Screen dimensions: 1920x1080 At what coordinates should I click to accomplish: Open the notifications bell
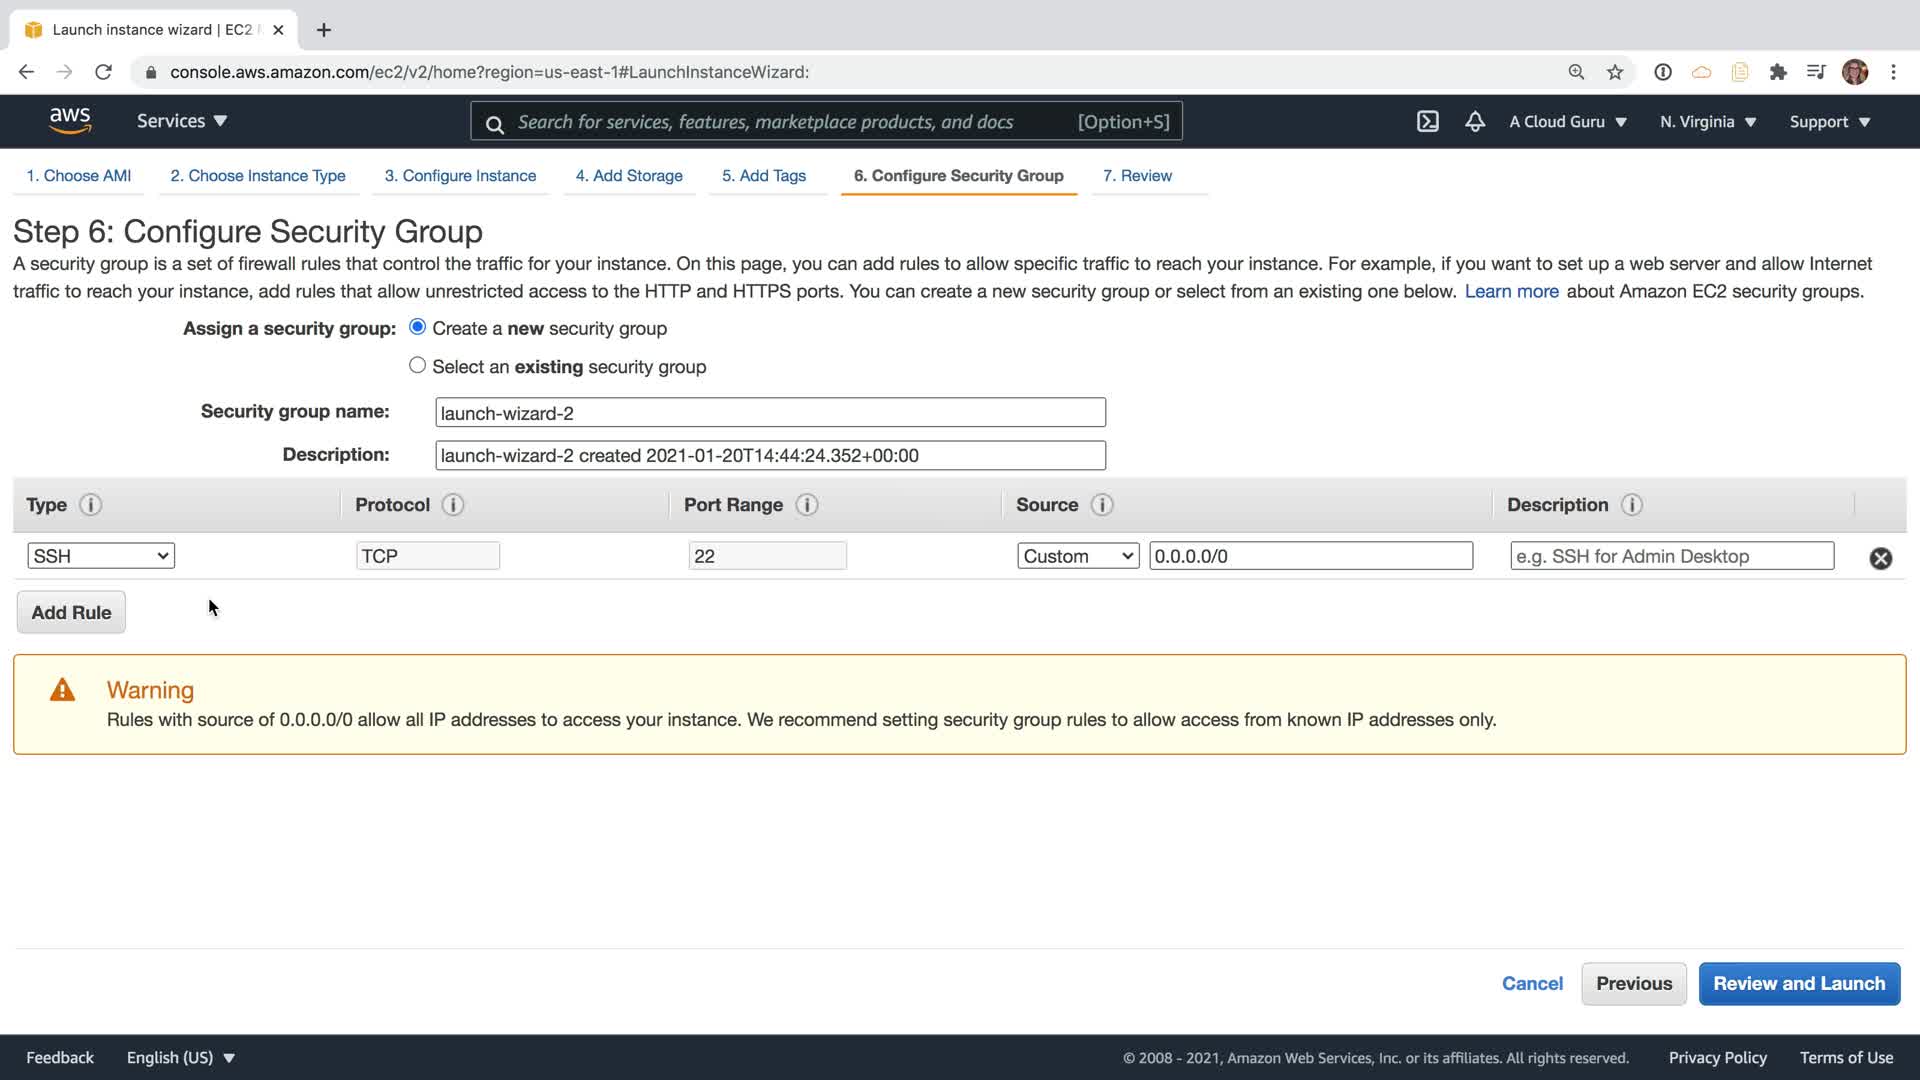tap(1474, 122)
